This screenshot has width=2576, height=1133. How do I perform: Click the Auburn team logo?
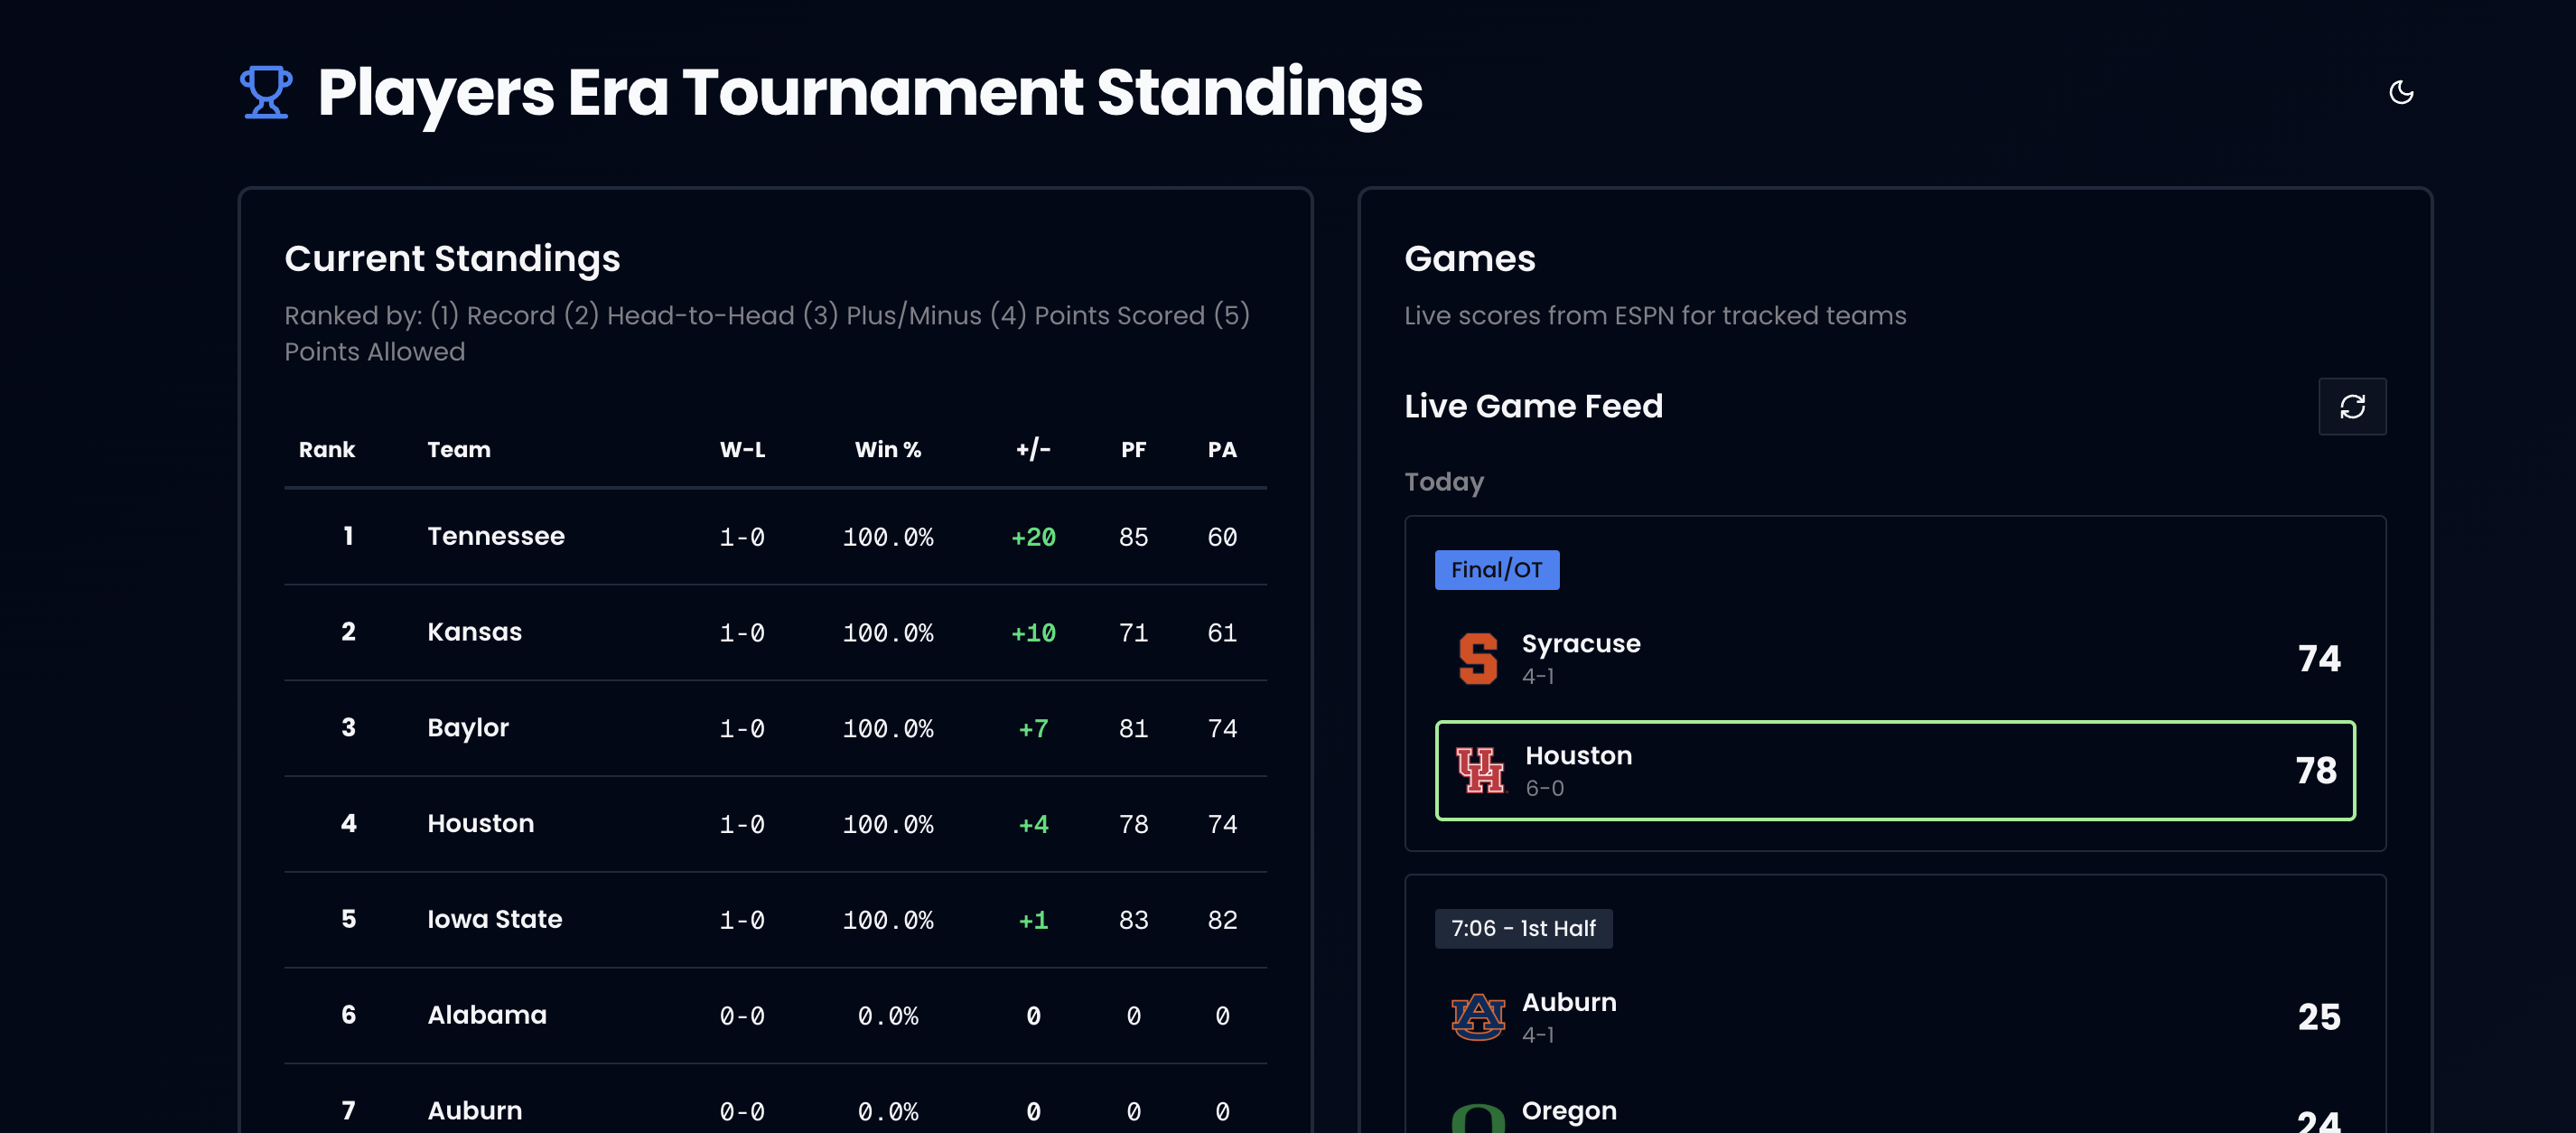(x=1477, y=1017)
